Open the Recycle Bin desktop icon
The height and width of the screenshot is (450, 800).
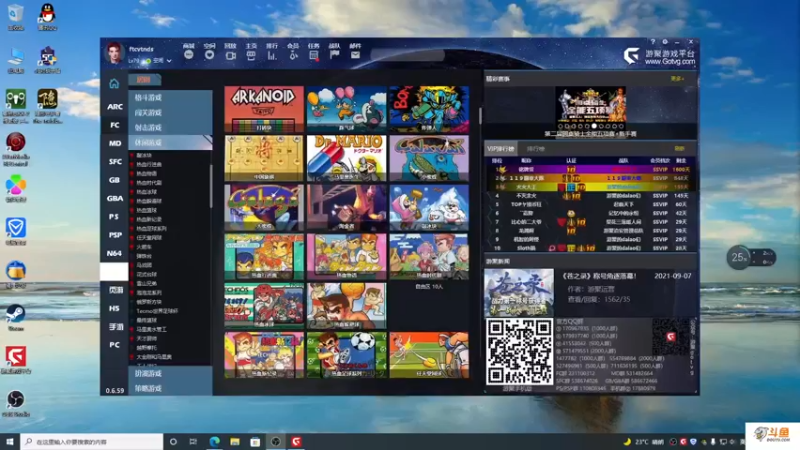click(16, 16)
